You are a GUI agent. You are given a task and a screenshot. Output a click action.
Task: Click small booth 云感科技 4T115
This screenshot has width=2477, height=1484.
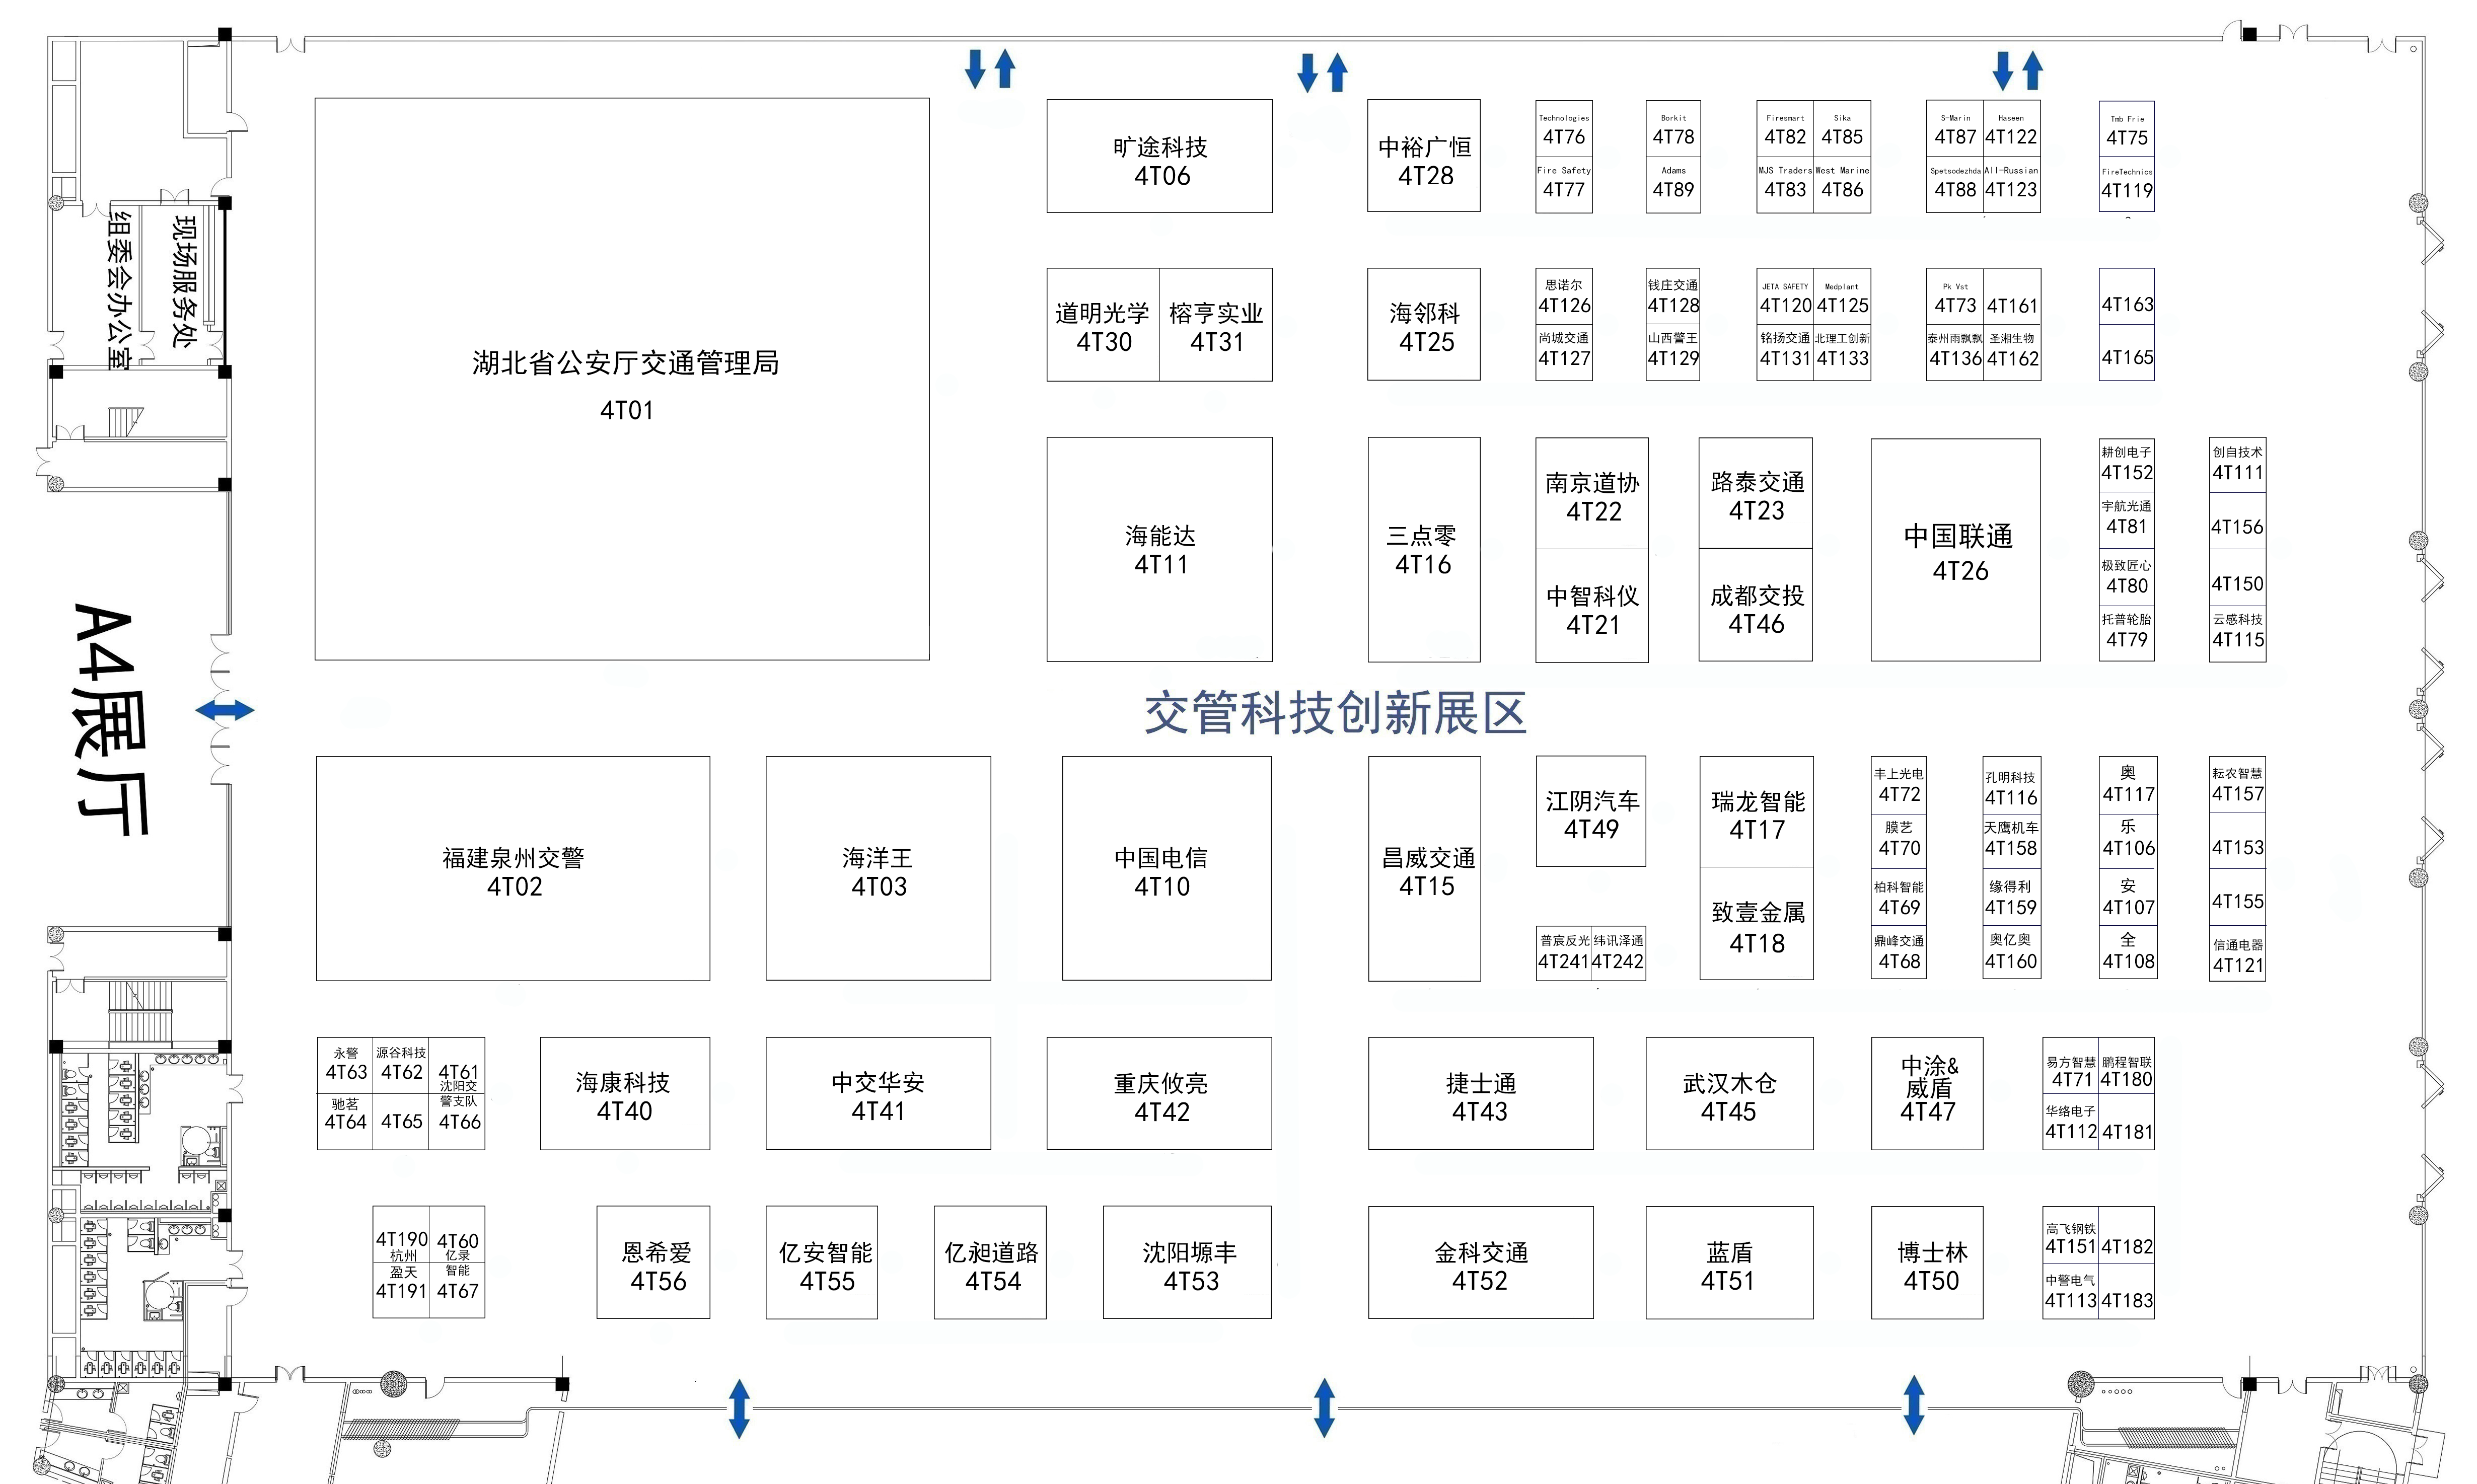tap(2238, 633)
